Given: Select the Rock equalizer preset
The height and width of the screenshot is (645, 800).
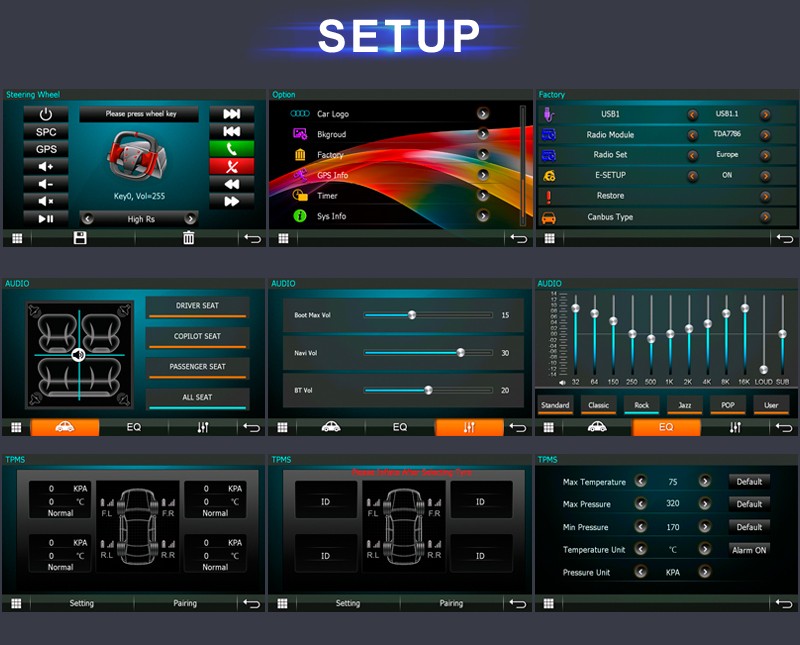Looking at the screenshot, I should tap(641, 405).
